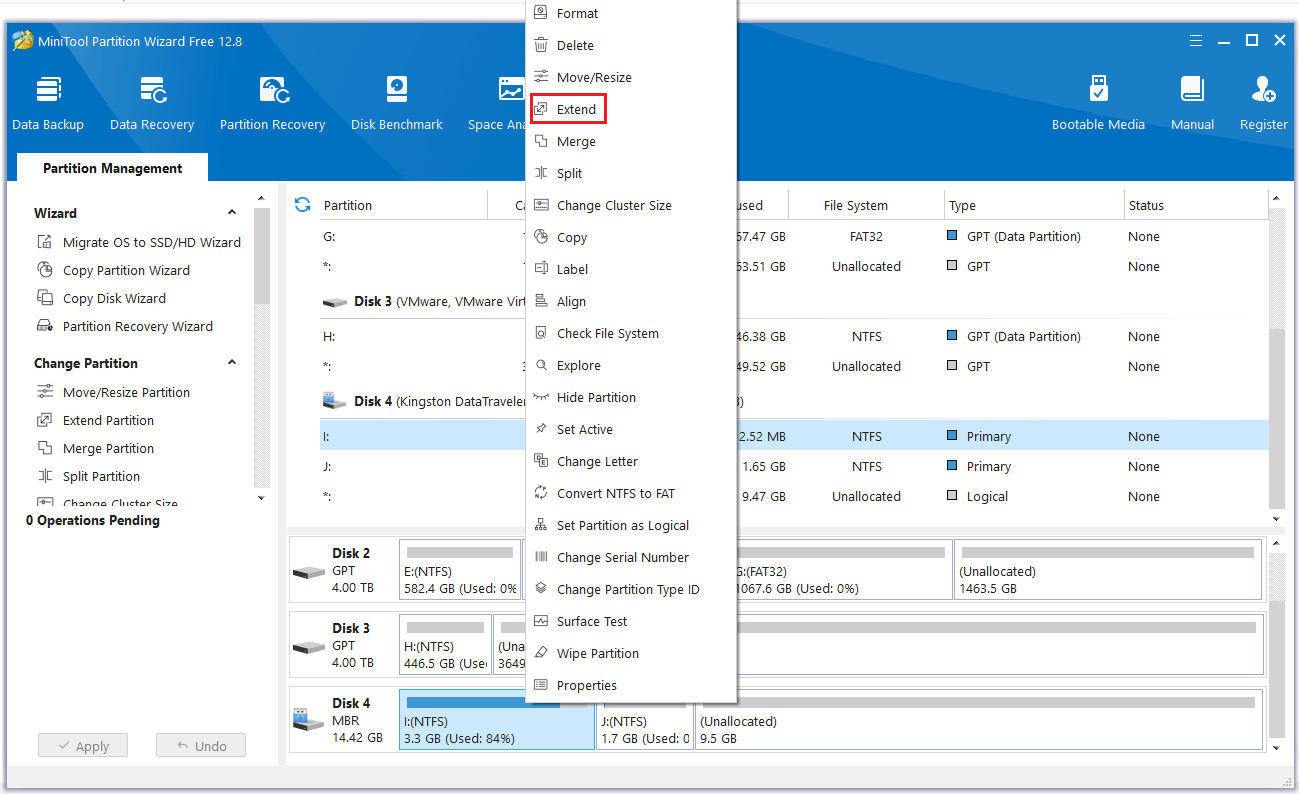Select Check File System menu entry

[x=632, y=333]
